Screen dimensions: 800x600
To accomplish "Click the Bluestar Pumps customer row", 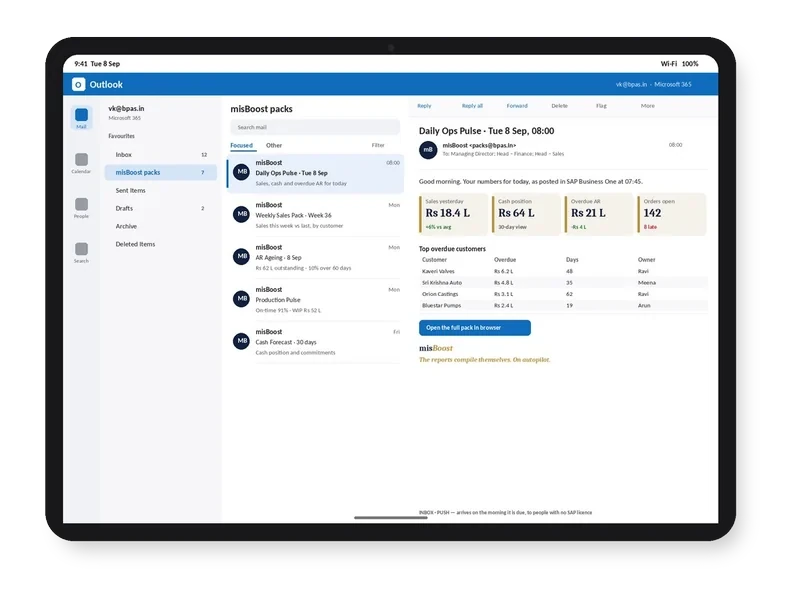I will click(563, 306).
